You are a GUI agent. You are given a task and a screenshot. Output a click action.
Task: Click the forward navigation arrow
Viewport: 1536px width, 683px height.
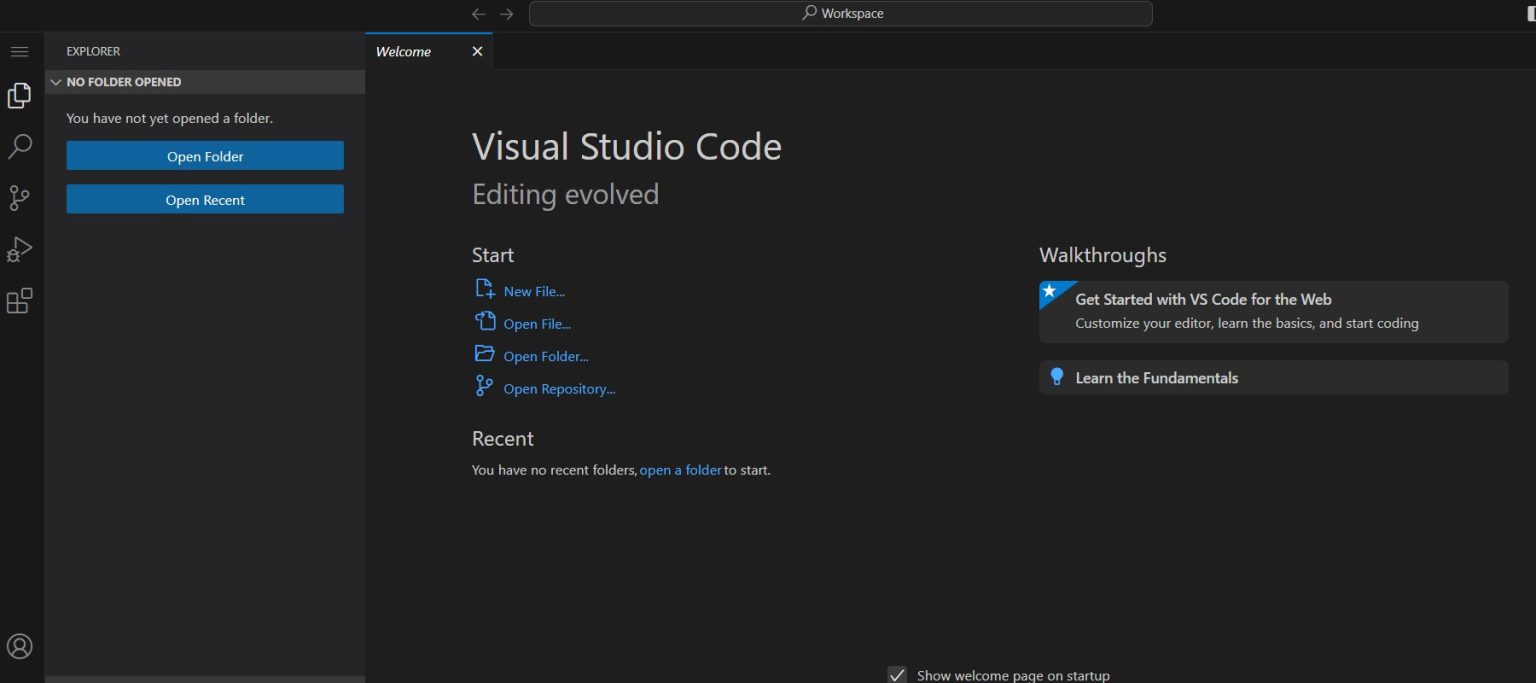[x=506, y=13]
